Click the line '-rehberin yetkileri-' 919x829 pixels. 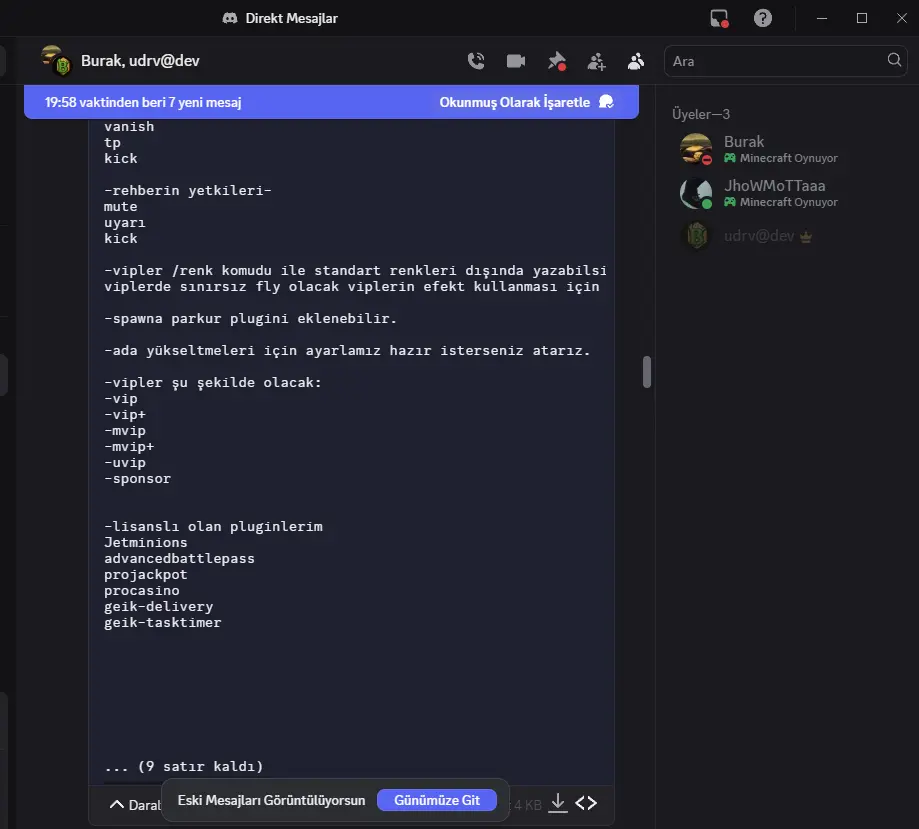point(188,191)
